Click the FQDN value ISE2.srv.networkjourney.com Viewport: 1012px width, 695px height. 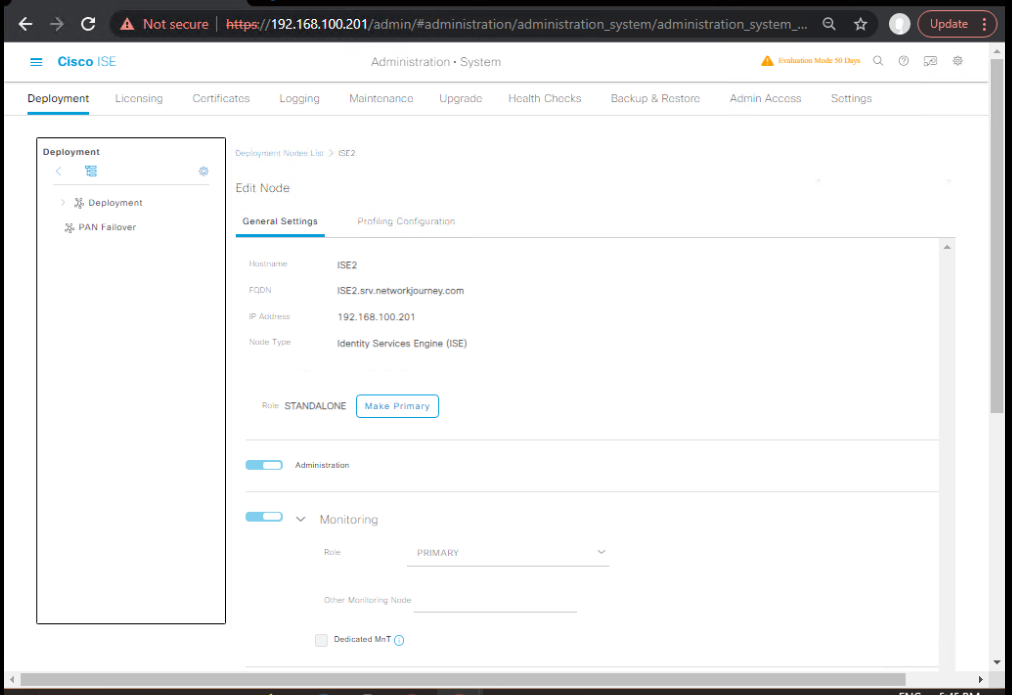coord(400,291)
